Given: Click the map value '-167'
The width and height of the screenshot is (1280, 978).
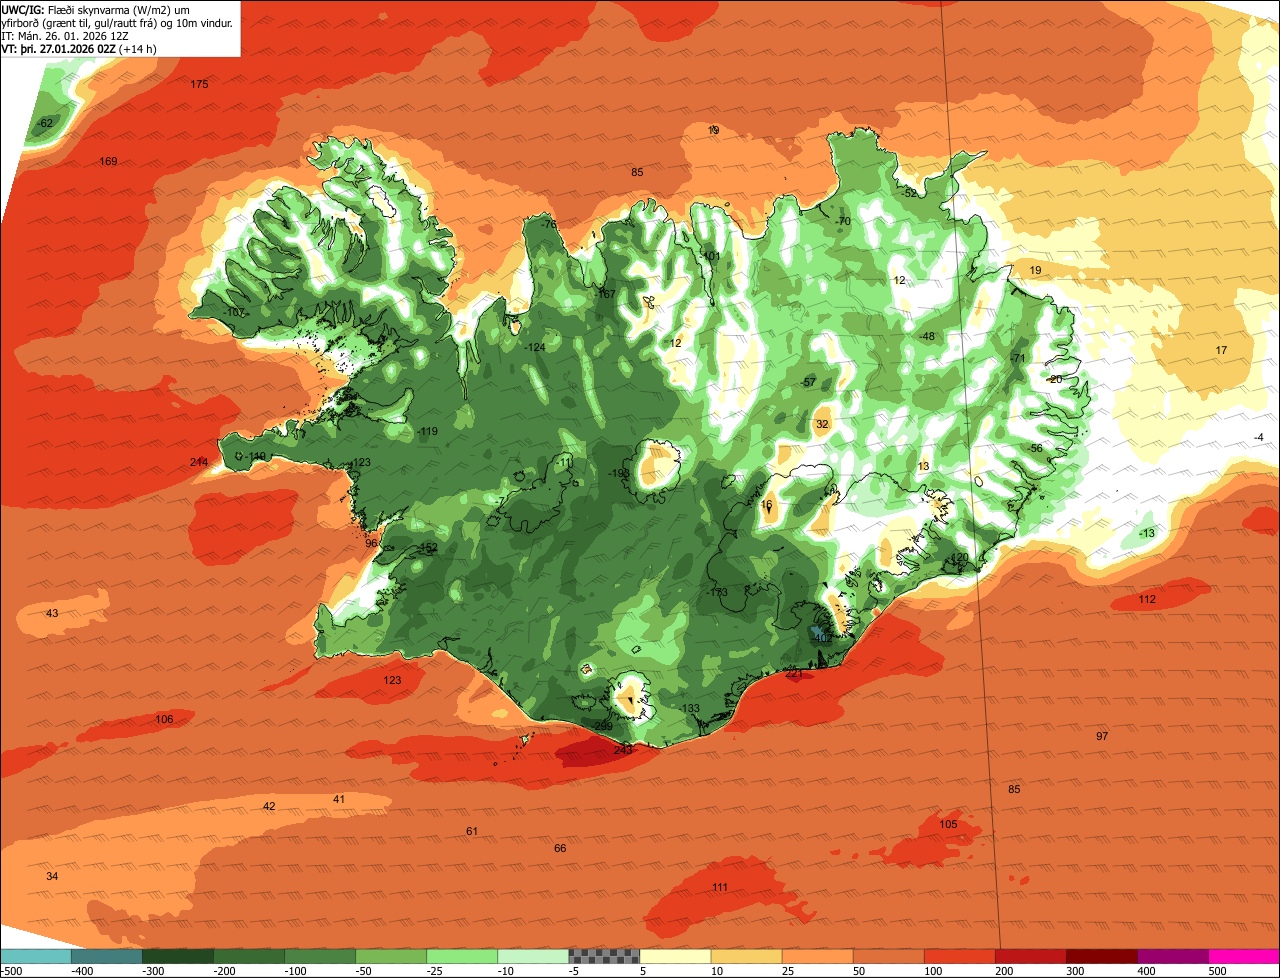Looking at the screenshot, I should [605, 294].
